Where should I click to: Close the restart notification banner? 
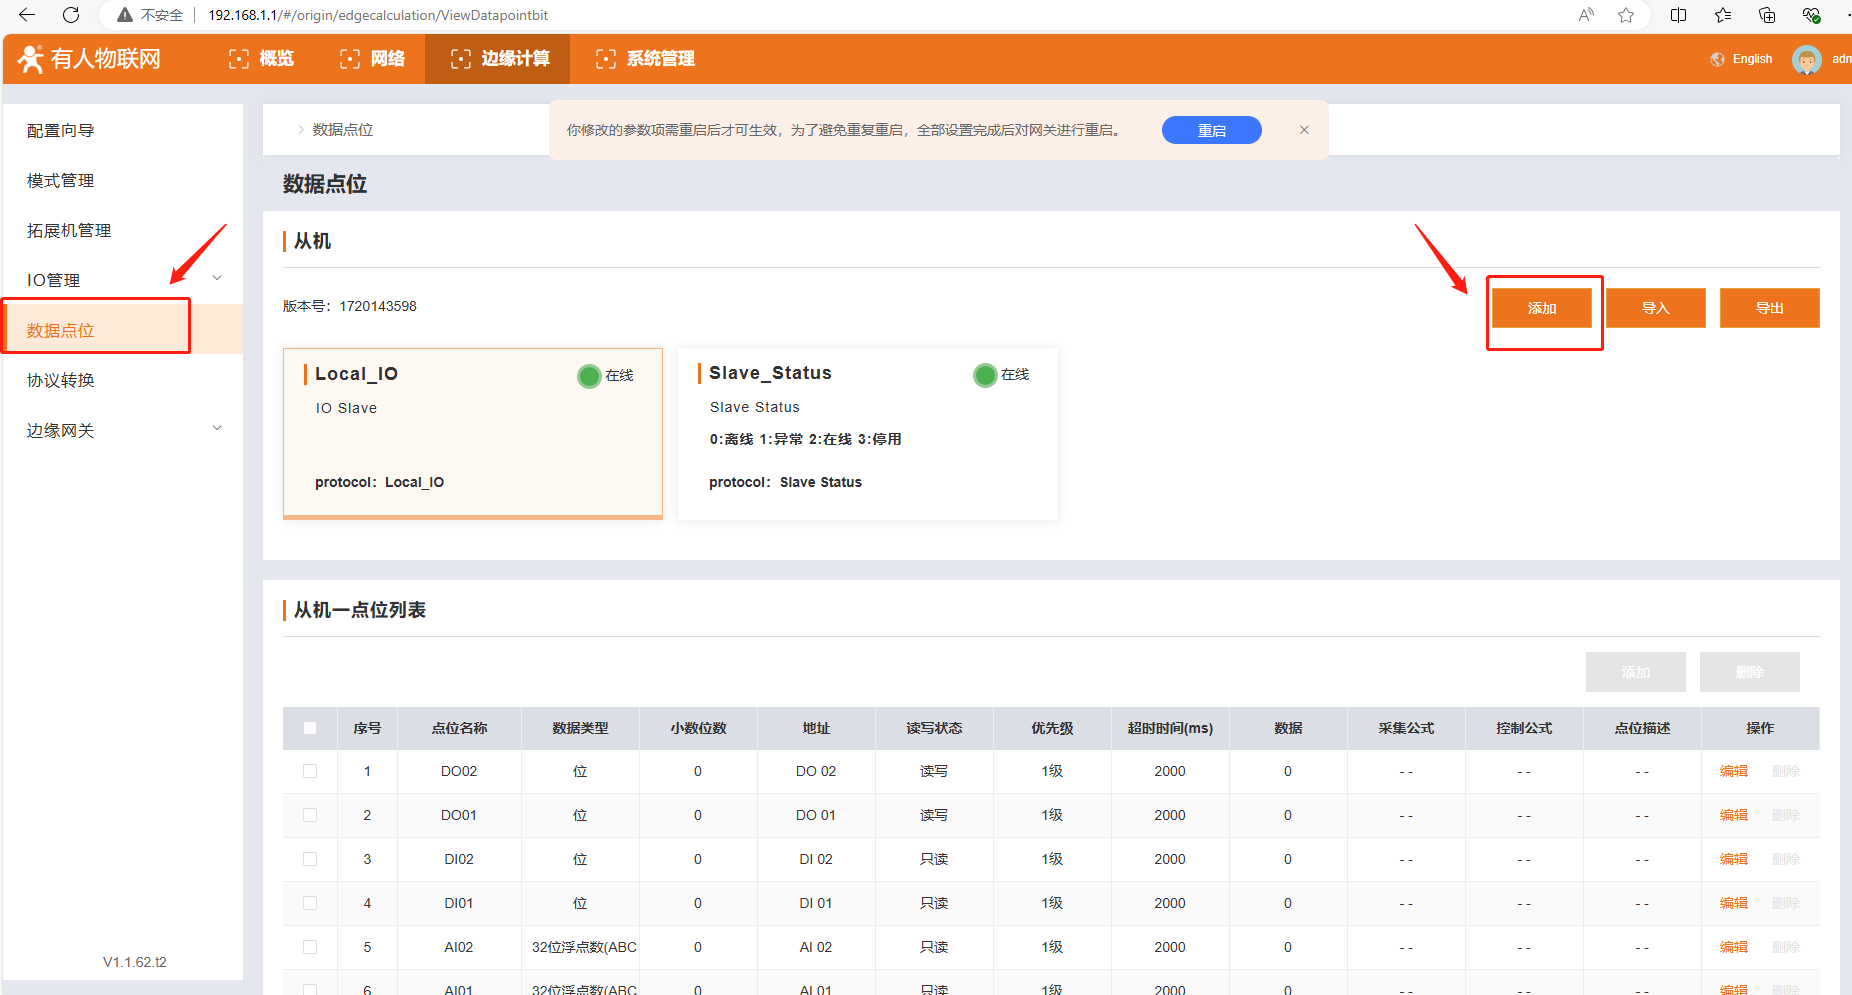(1304, 130)
